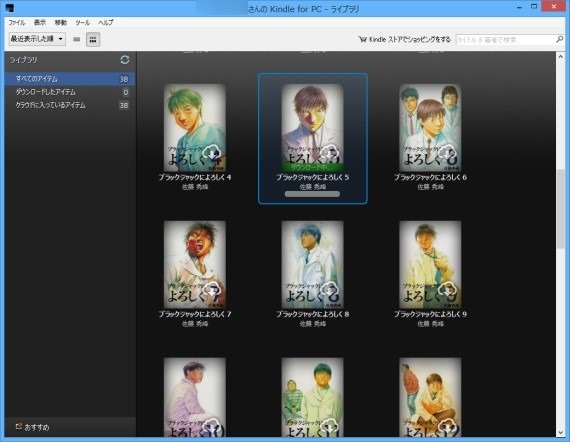Select the ブラックジャックによろしく 6 cover
Image resolution: width=570 pixels, height=442 pixels.
(430, 128)
